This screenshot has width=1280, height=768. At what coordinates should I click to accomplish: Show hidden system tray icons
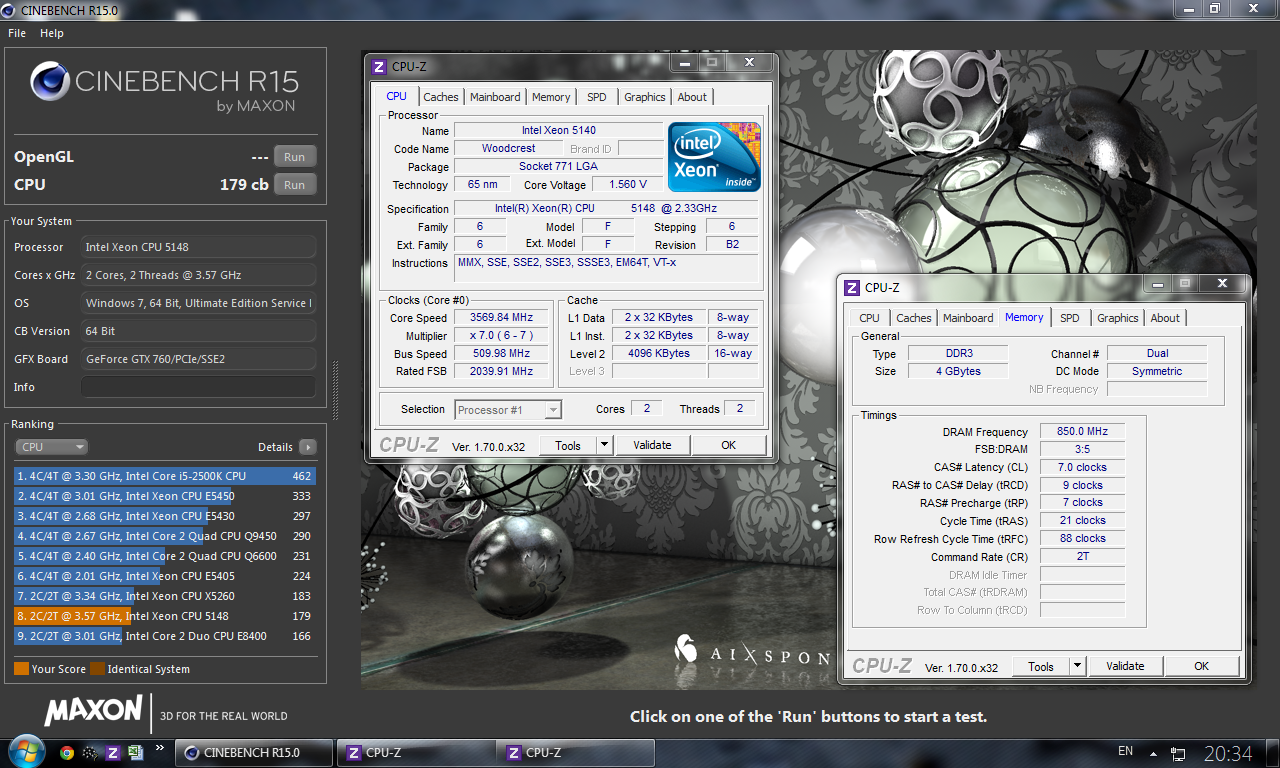tap(1154, 753)
